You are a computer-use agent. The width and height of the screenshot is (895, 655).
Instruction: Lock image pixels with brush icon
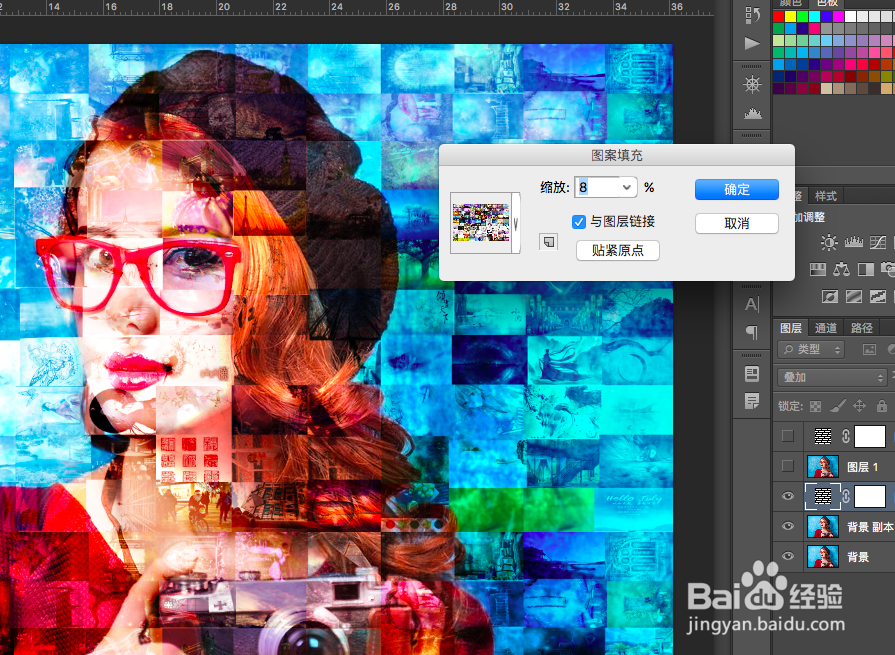(838, 406)
